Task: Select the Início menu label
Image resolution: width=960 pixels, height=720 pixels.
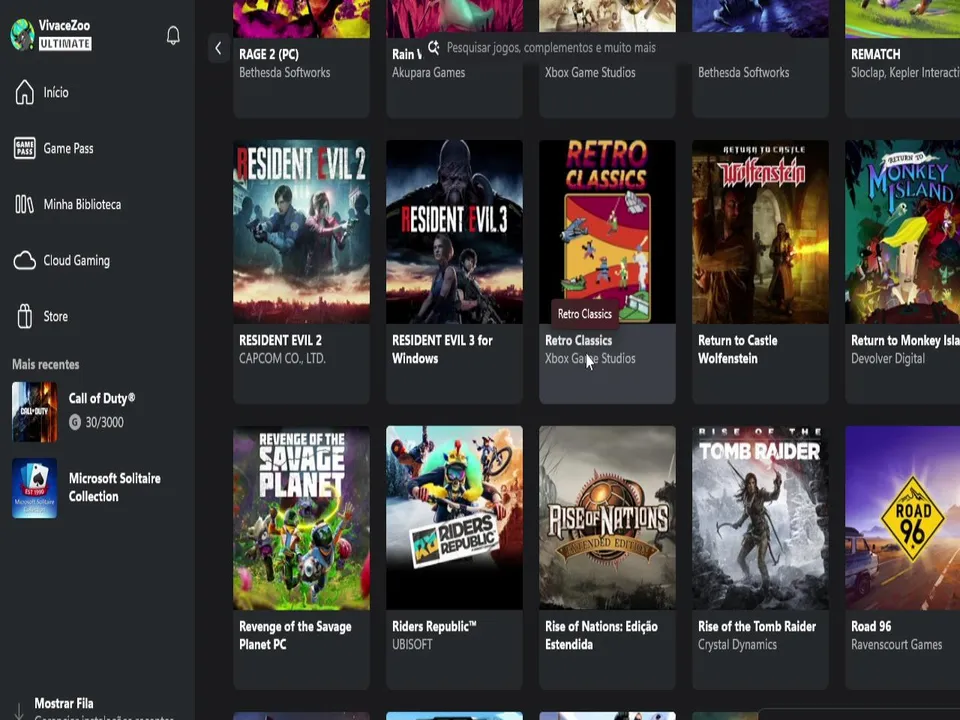Action: pyautogui.click(x=56, y=92)
